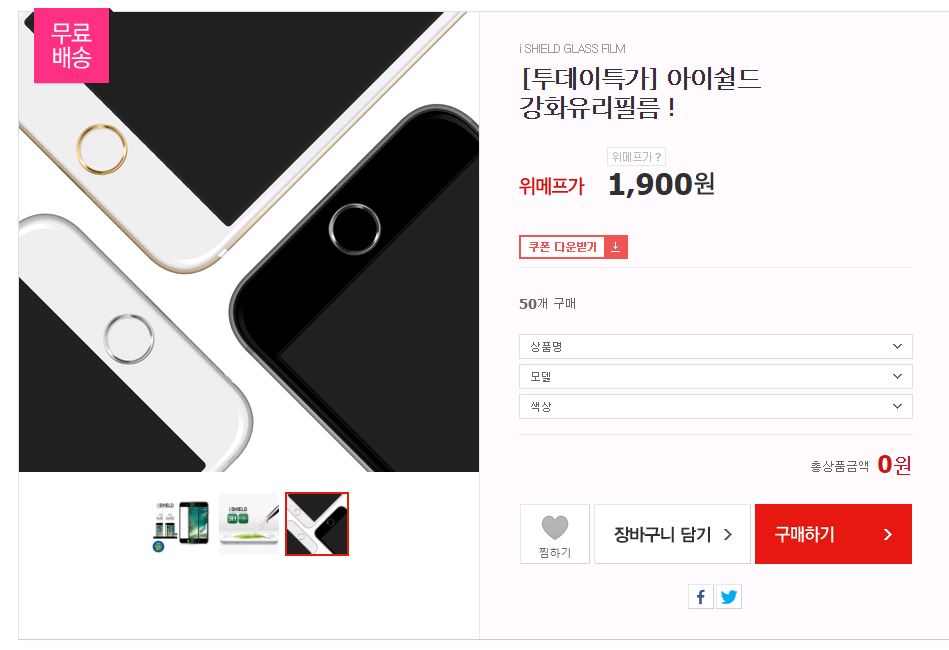The width and height of the screenshot is (949, 650).
Task: Click the 위메프가? price info badge
Action: (x=636, y=157)
